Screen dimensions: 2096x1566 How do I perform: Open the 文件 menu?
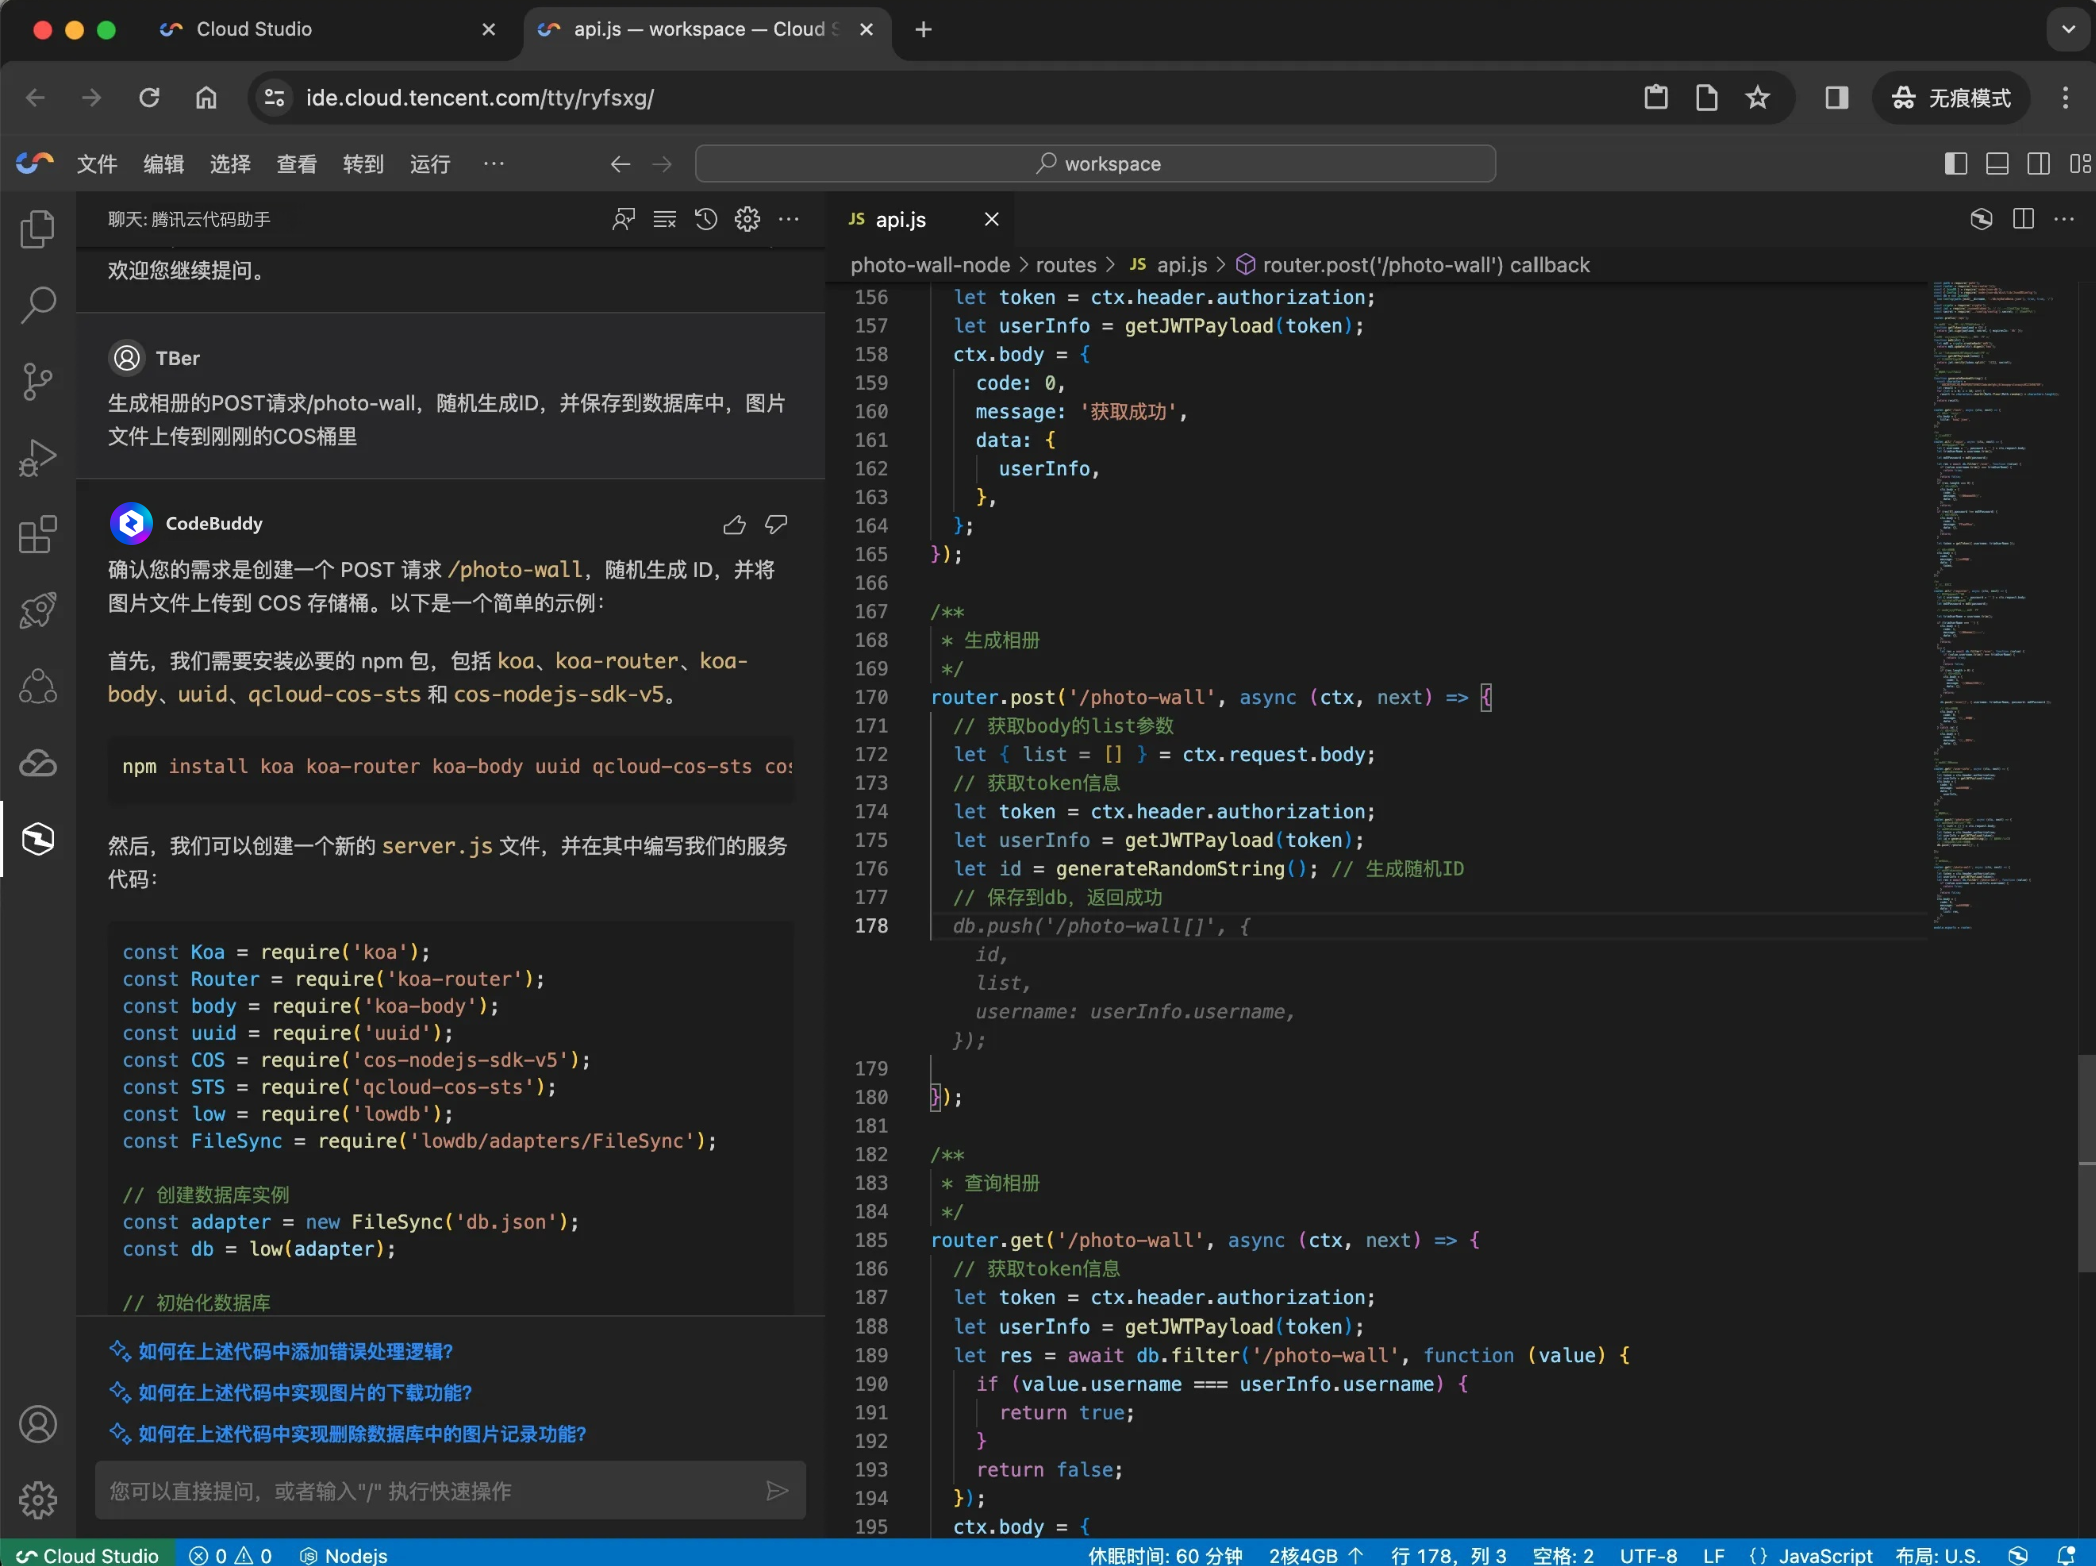pyautogui.click(x=97, y=164)
